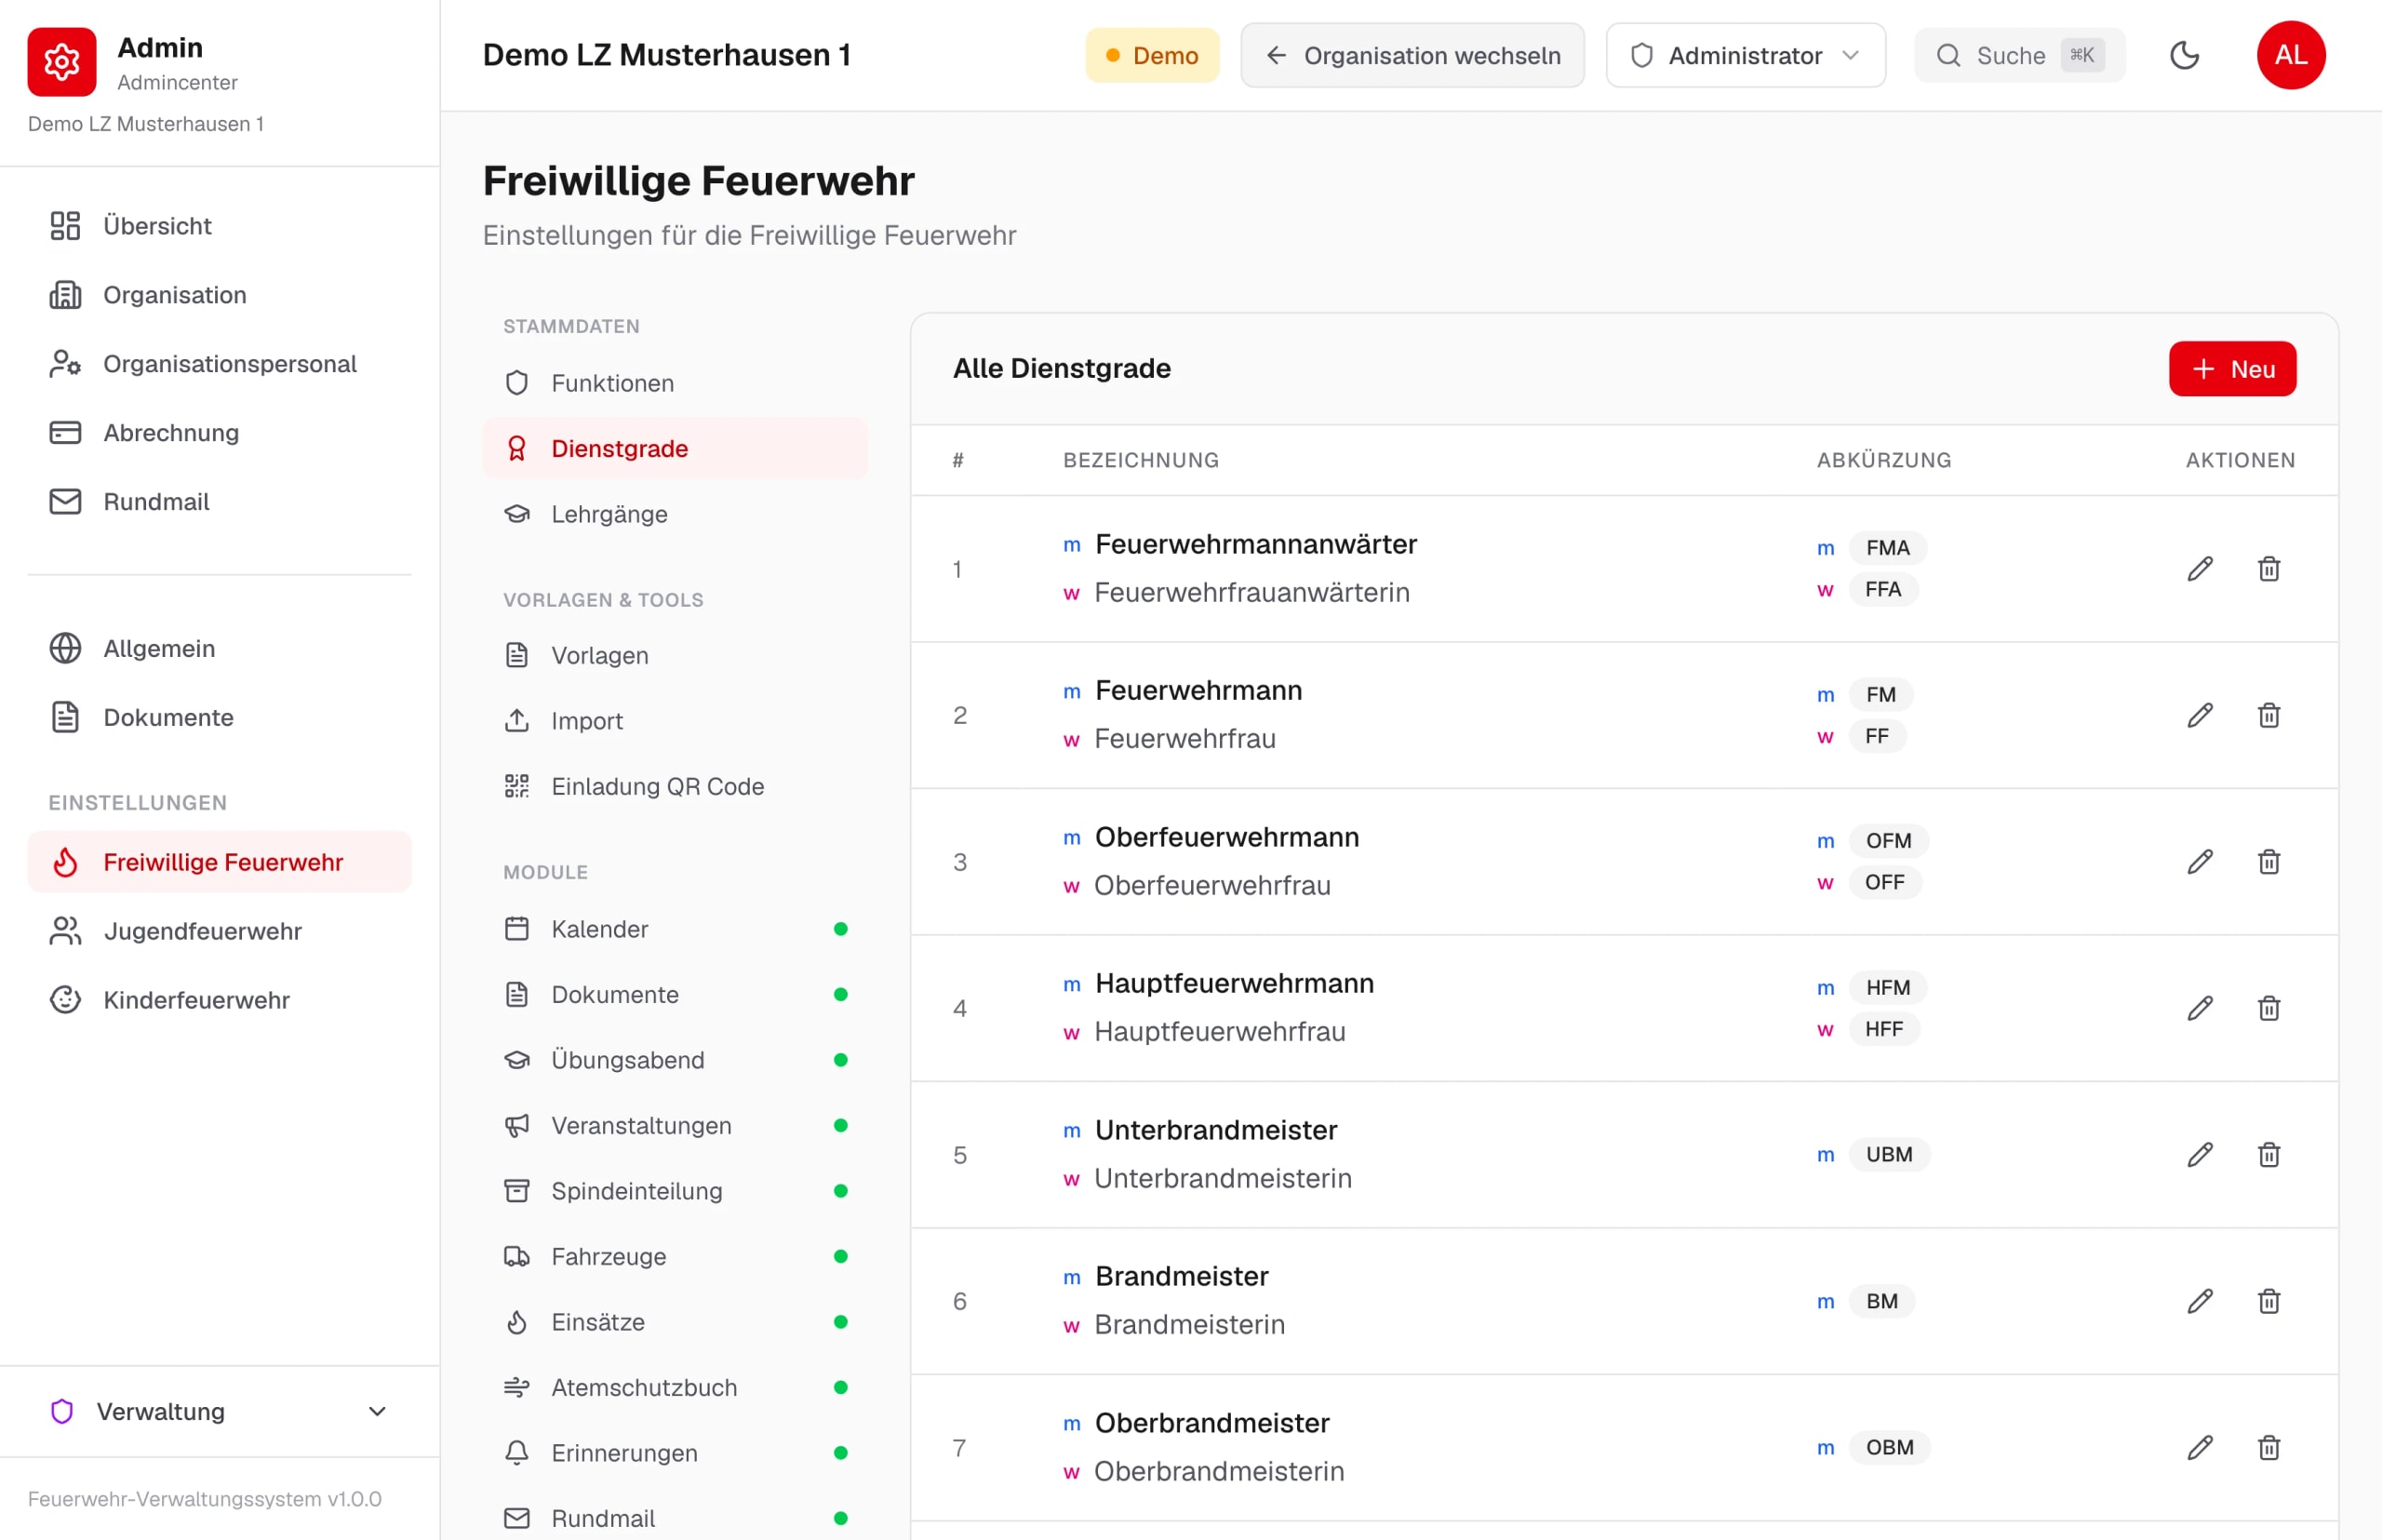The width and height of the screenshot is (2382, 1540).
Task: Open Übersicht in the sidebar
Action: pyautogui.click(x=219, y=226)
